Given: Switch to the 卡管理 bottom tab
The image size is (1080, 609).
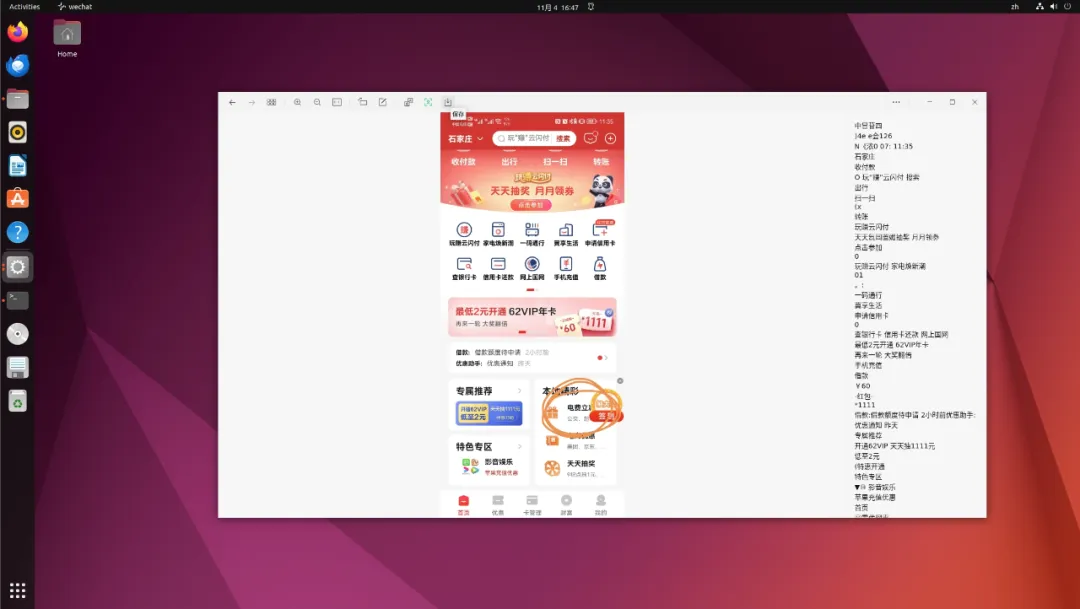Looking at the screenshot, I should tap(532, 504).
